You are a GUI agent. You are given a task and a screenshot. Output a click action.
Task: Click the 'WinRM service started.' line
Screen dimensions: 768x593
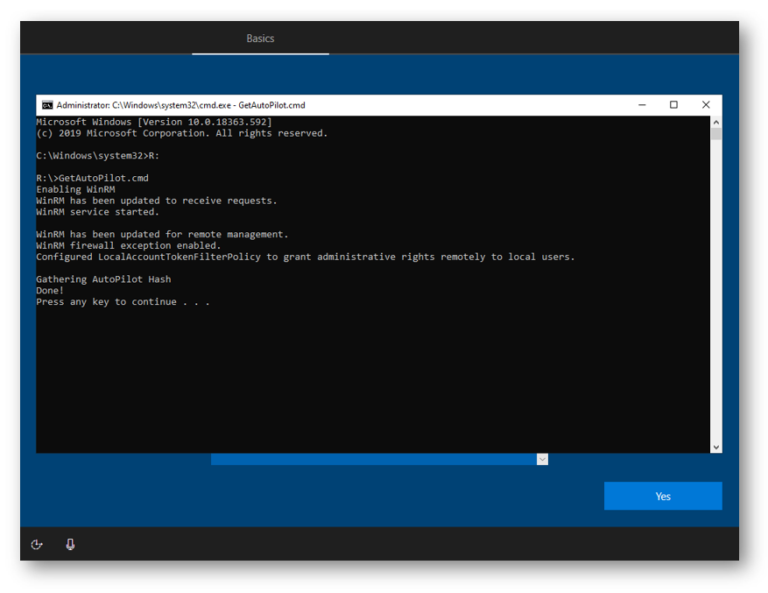pos(97,212)
